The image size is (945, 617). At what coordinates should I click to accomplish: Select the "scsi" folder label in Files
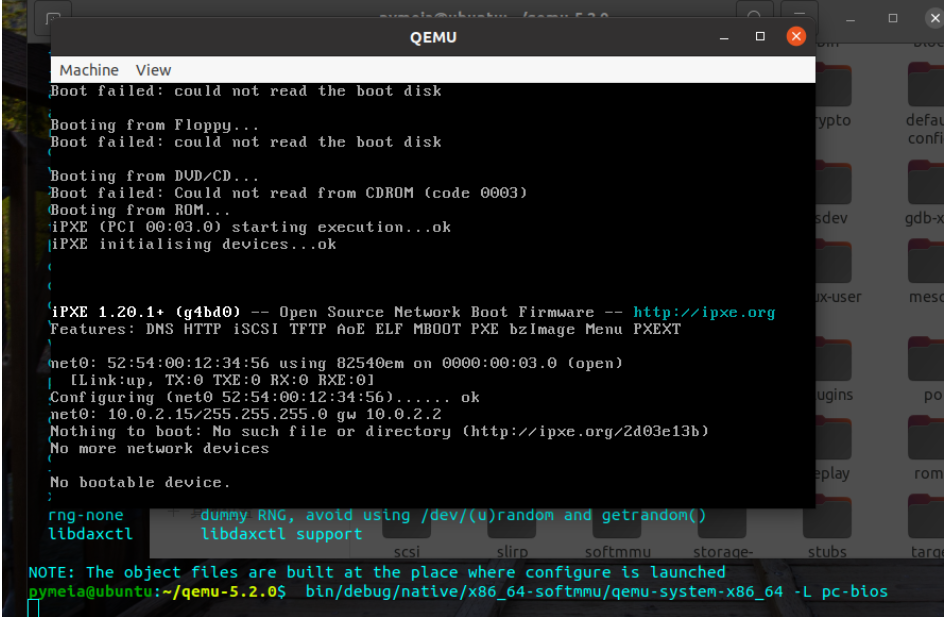pos(407,552)
